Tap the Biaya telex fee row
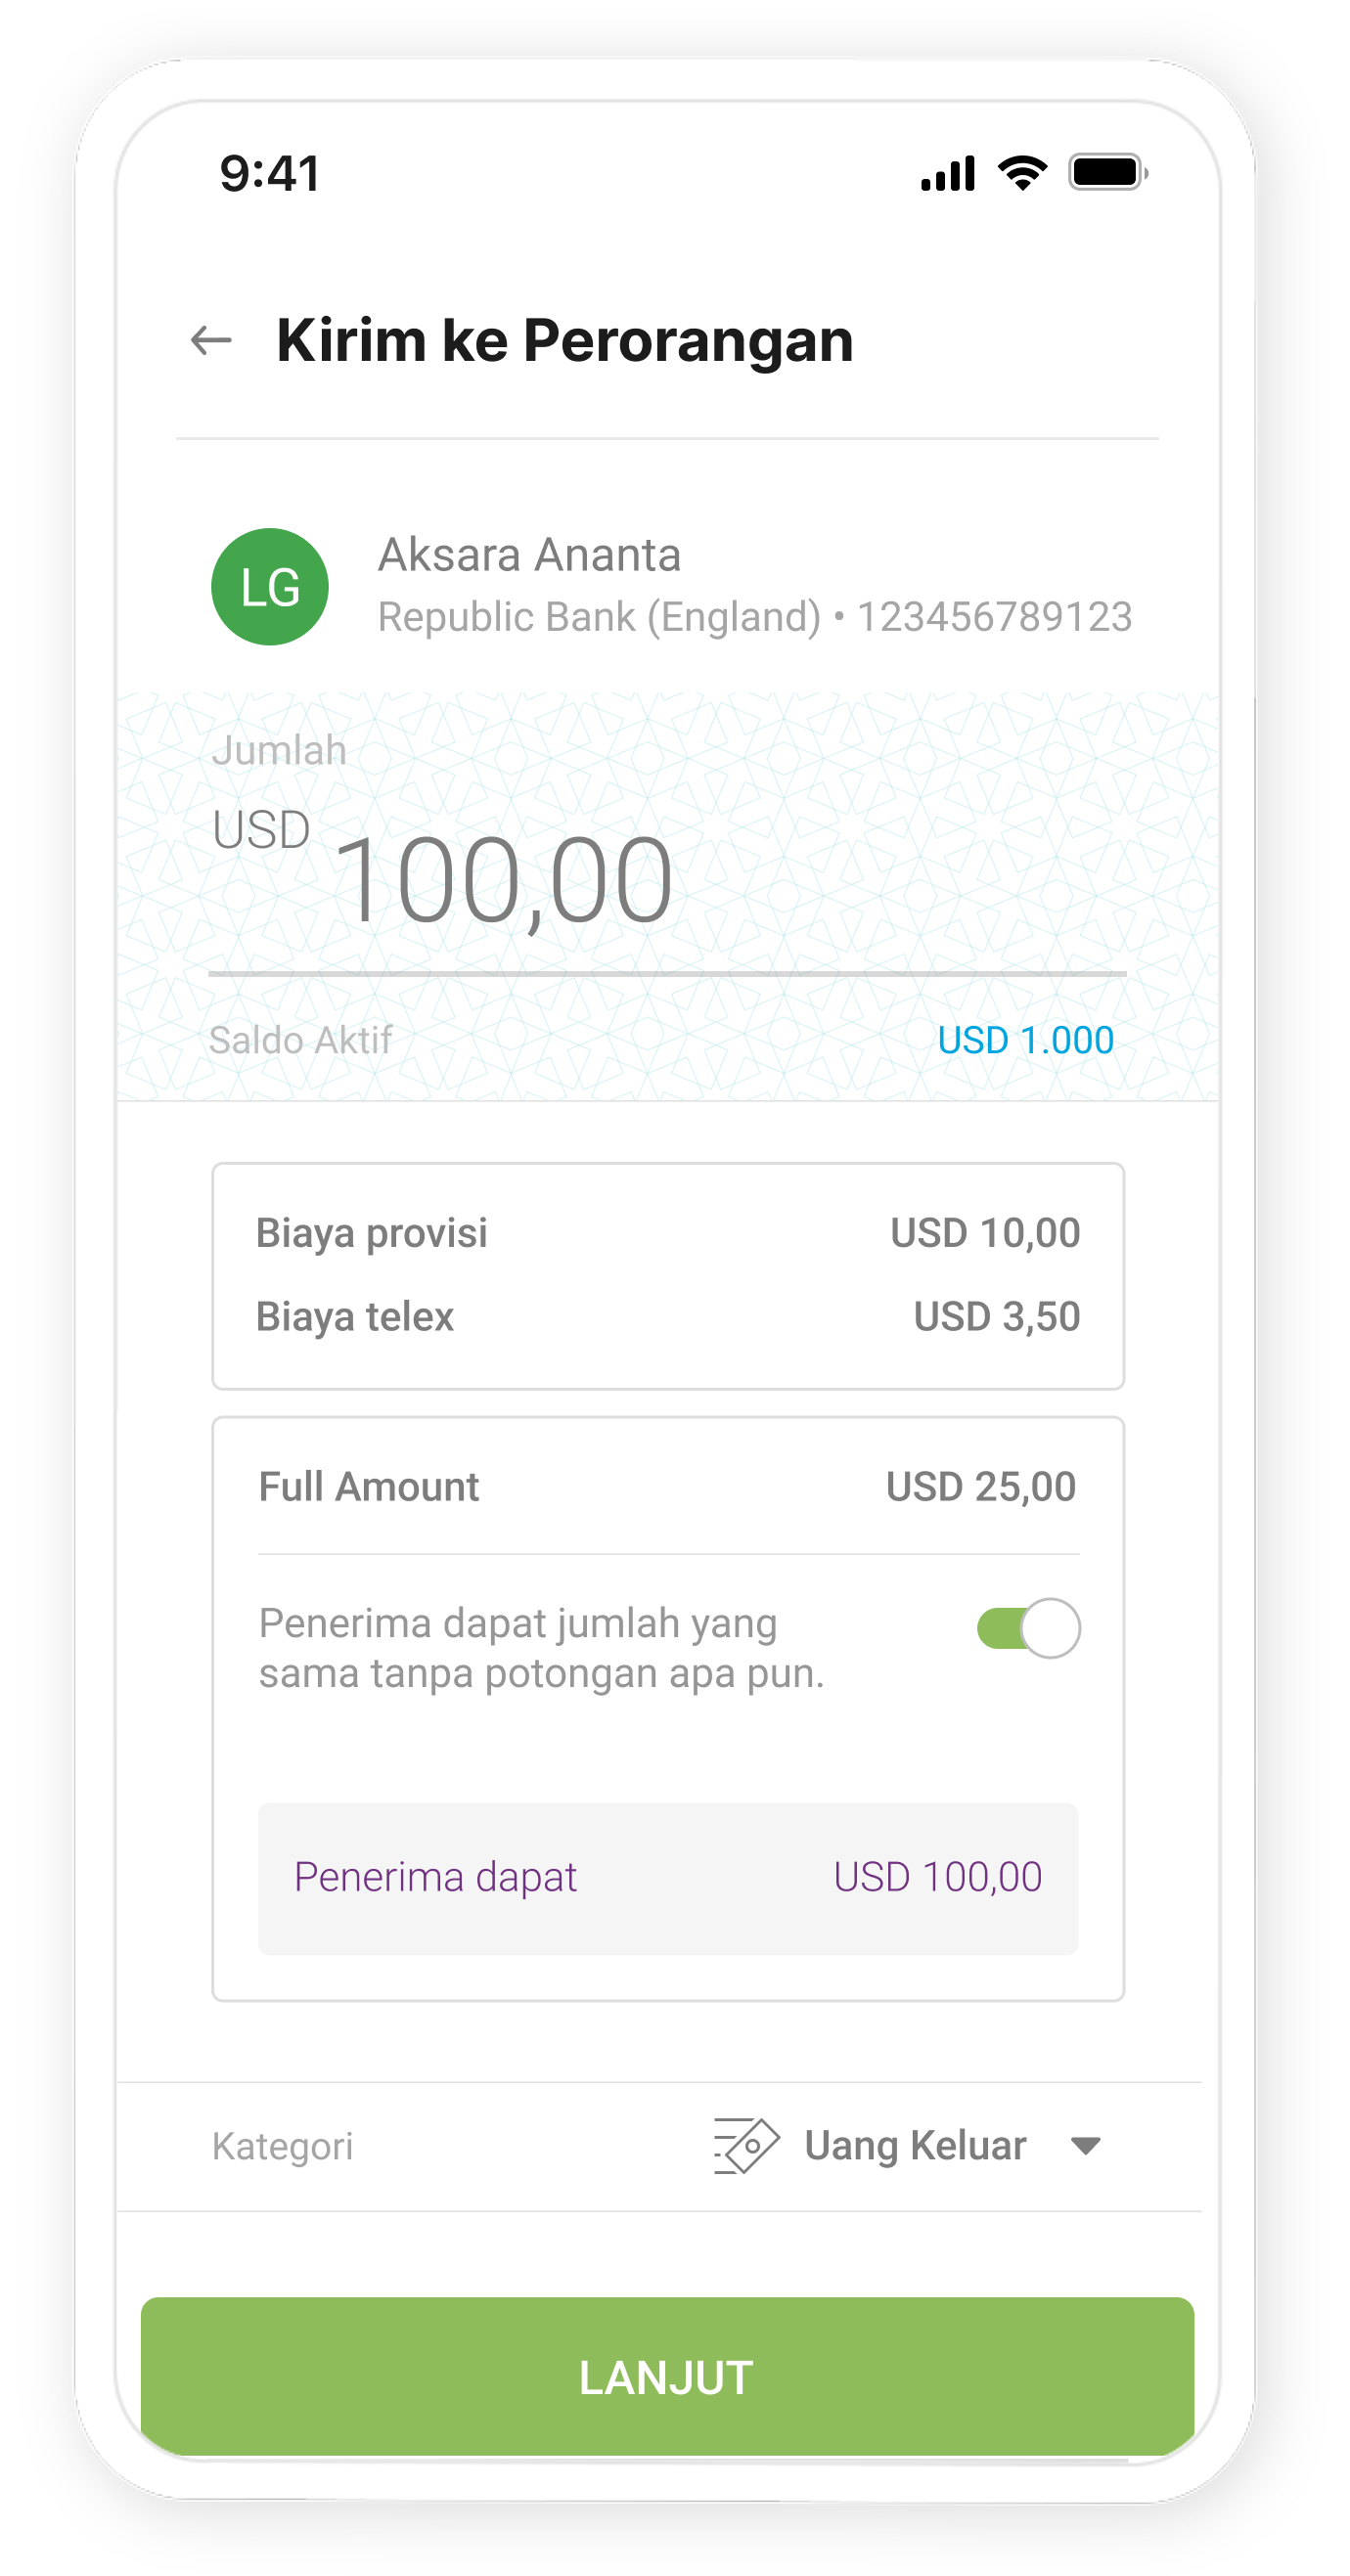This screenshot has width=1350, height=2576. (667, 1316)
